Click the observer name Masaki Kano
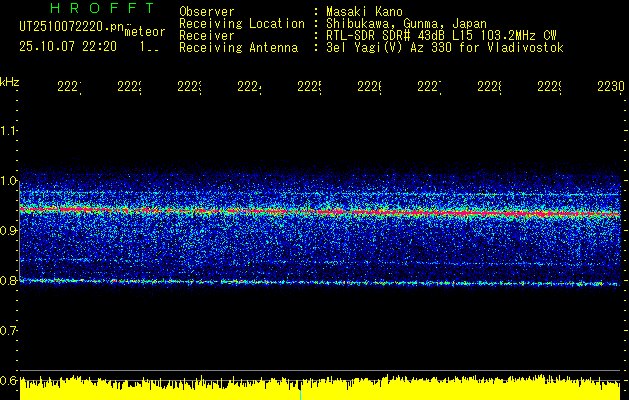The image size is (629, 400). coord(364,11)
